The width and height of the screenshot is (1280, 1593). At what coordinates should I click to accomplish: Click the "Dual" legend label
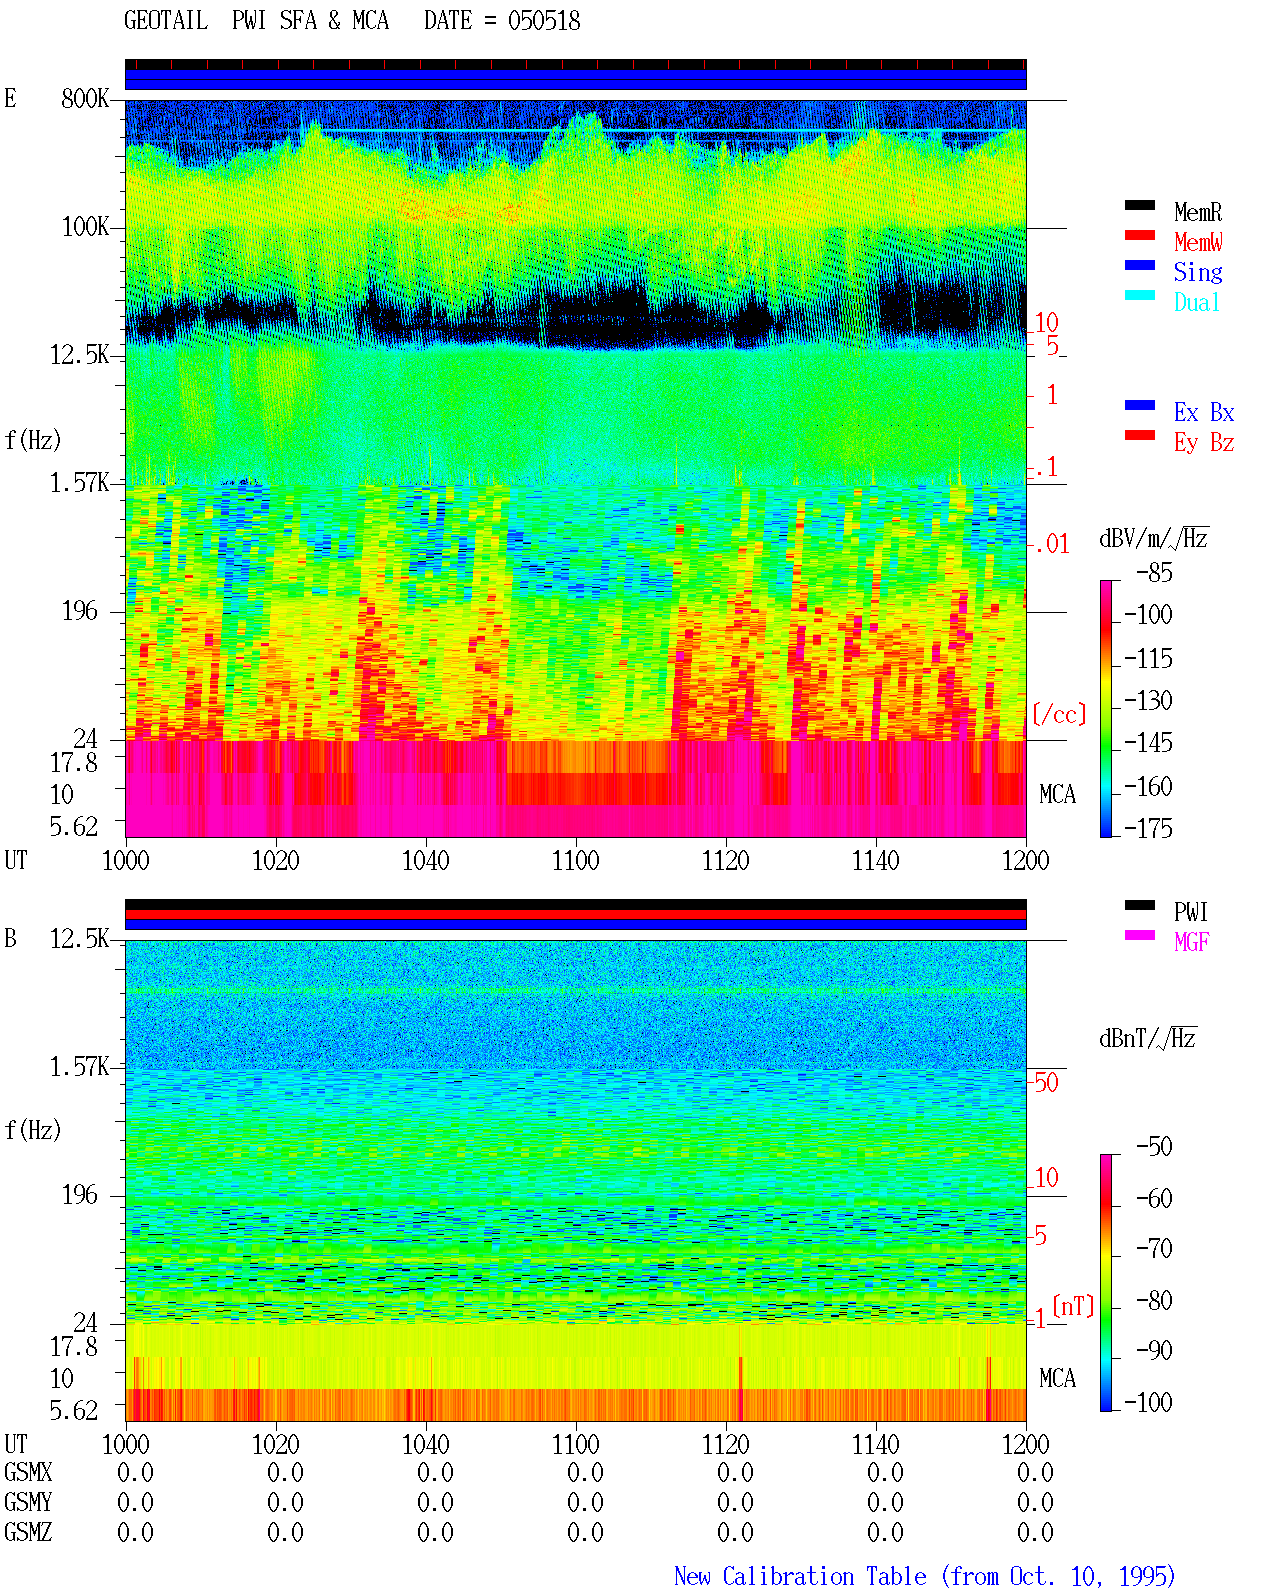pyautogui.click(x=1198, y=302)
